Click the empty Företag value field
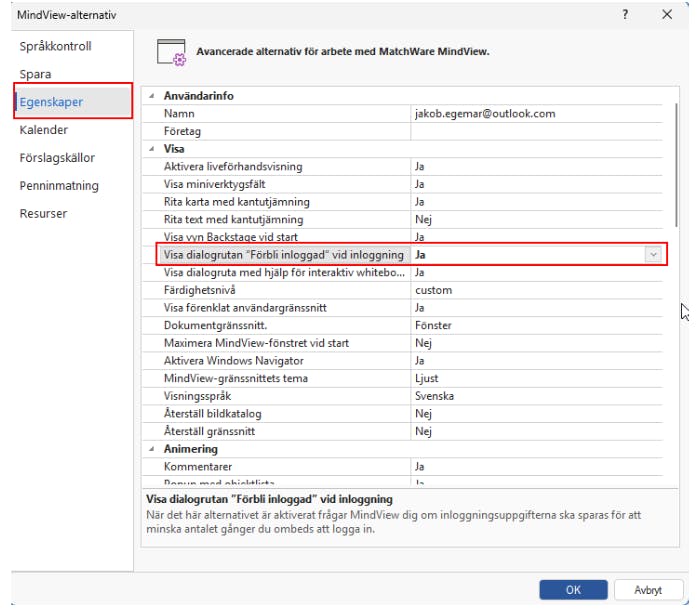The image size is (697, 611). pyautogui.click(x=538, y=131)
